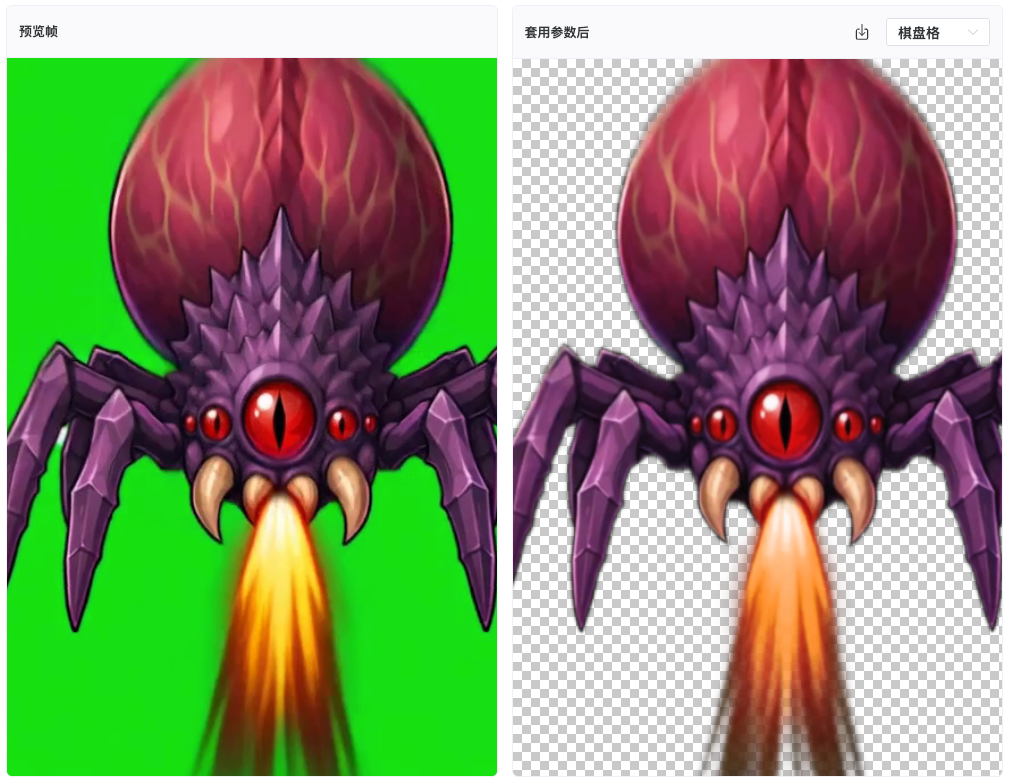This screenshot has width=1010, height=780.
Task: Click the download icon beside 棋盘格
Action: [861, 32]
